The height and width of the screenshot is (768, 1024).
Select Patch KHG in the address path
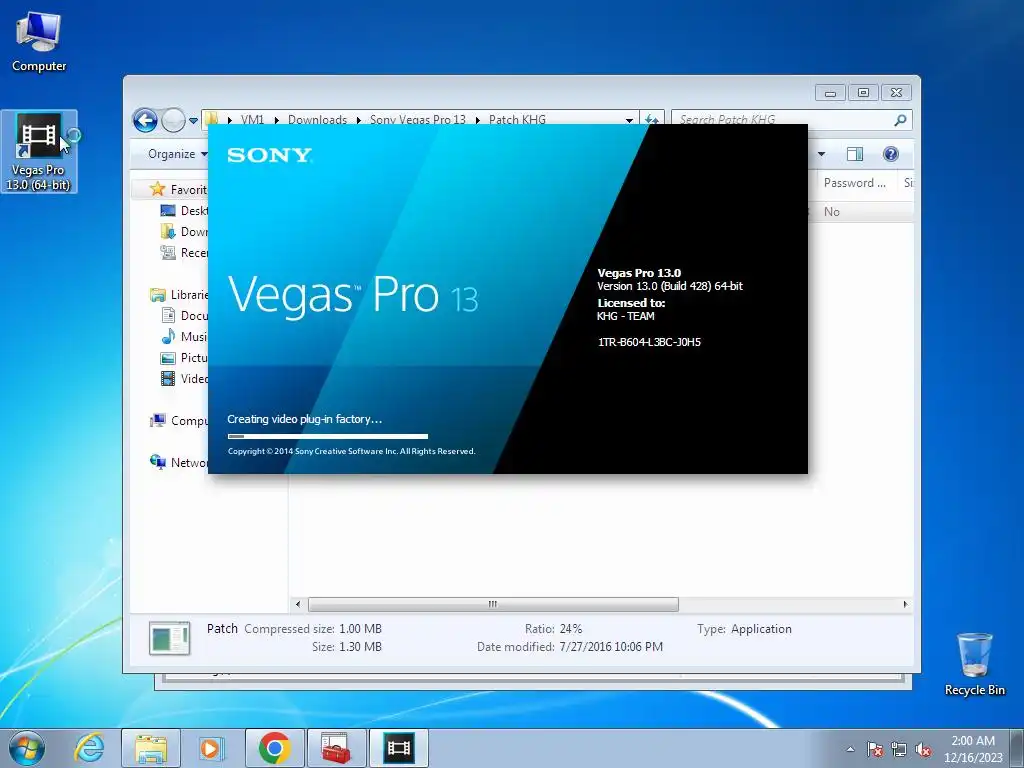click(x=517, y=120)
